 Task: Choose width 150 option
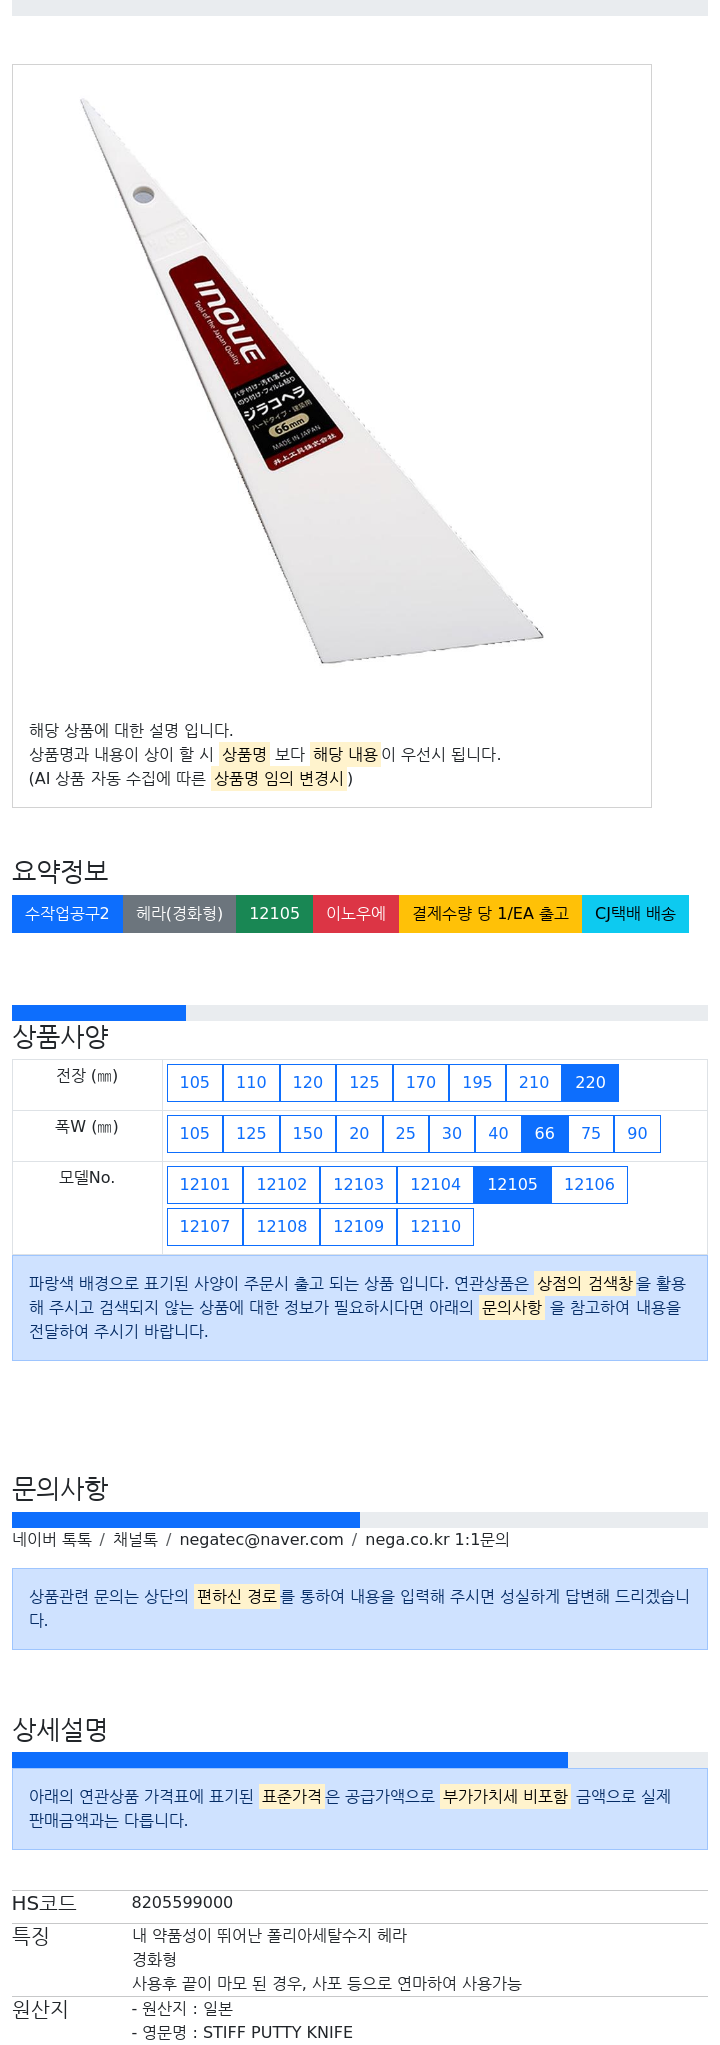(x=308, y=1133)
